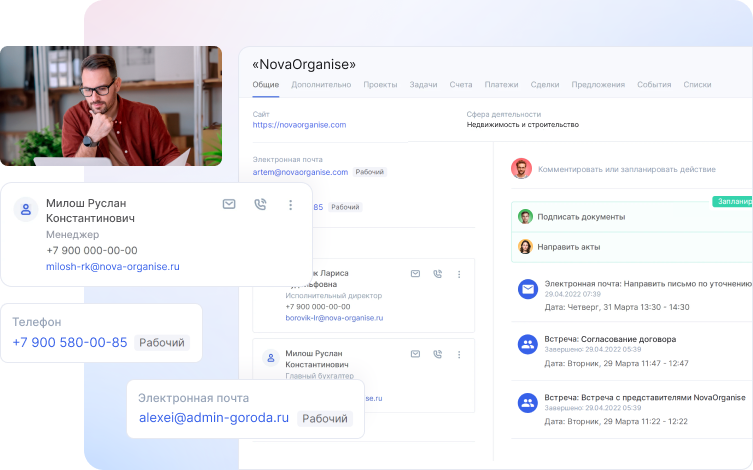Click phone number +7 900 580-00-85
The height and width of the screenshot is (470, 753).
click(70, 342)
